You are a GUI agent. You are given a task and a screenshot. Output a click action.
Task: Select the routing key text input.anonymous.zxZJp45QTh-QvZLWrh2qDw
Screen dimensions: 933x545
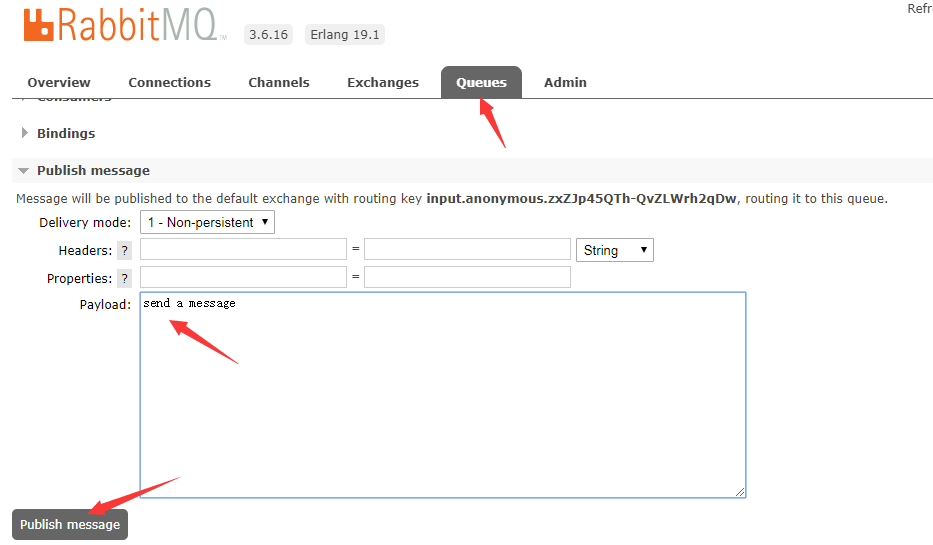581,199
